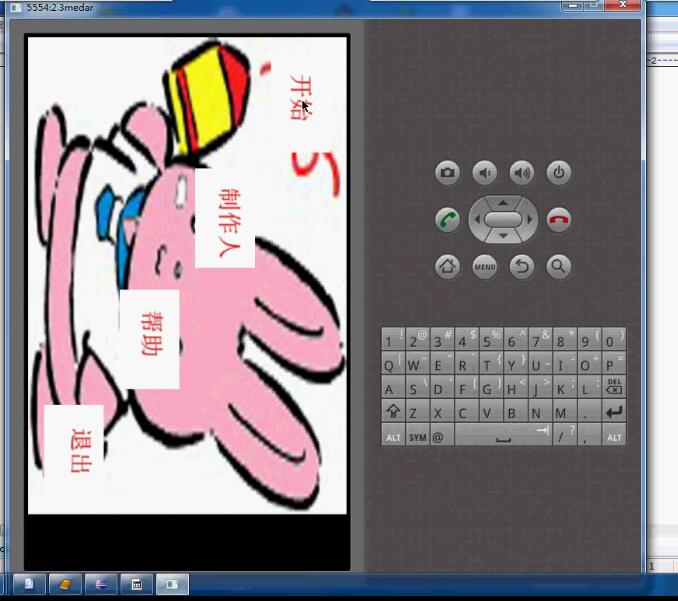Click the emulator power button
The image size is (678, 601).
click(x=559, y=173)
